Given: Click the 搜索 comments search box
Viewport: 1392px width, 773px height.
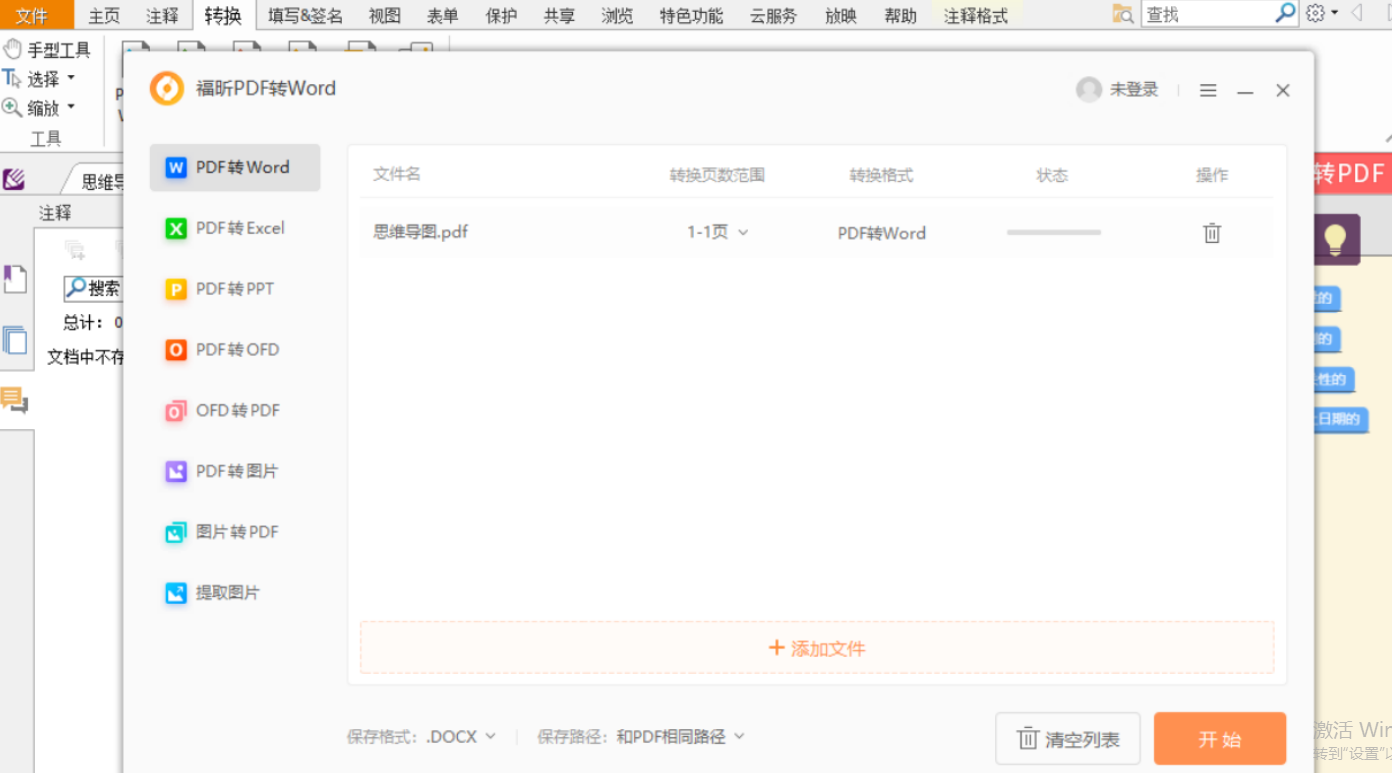Looking at the screenshot, I should click(x=93, y=289).
